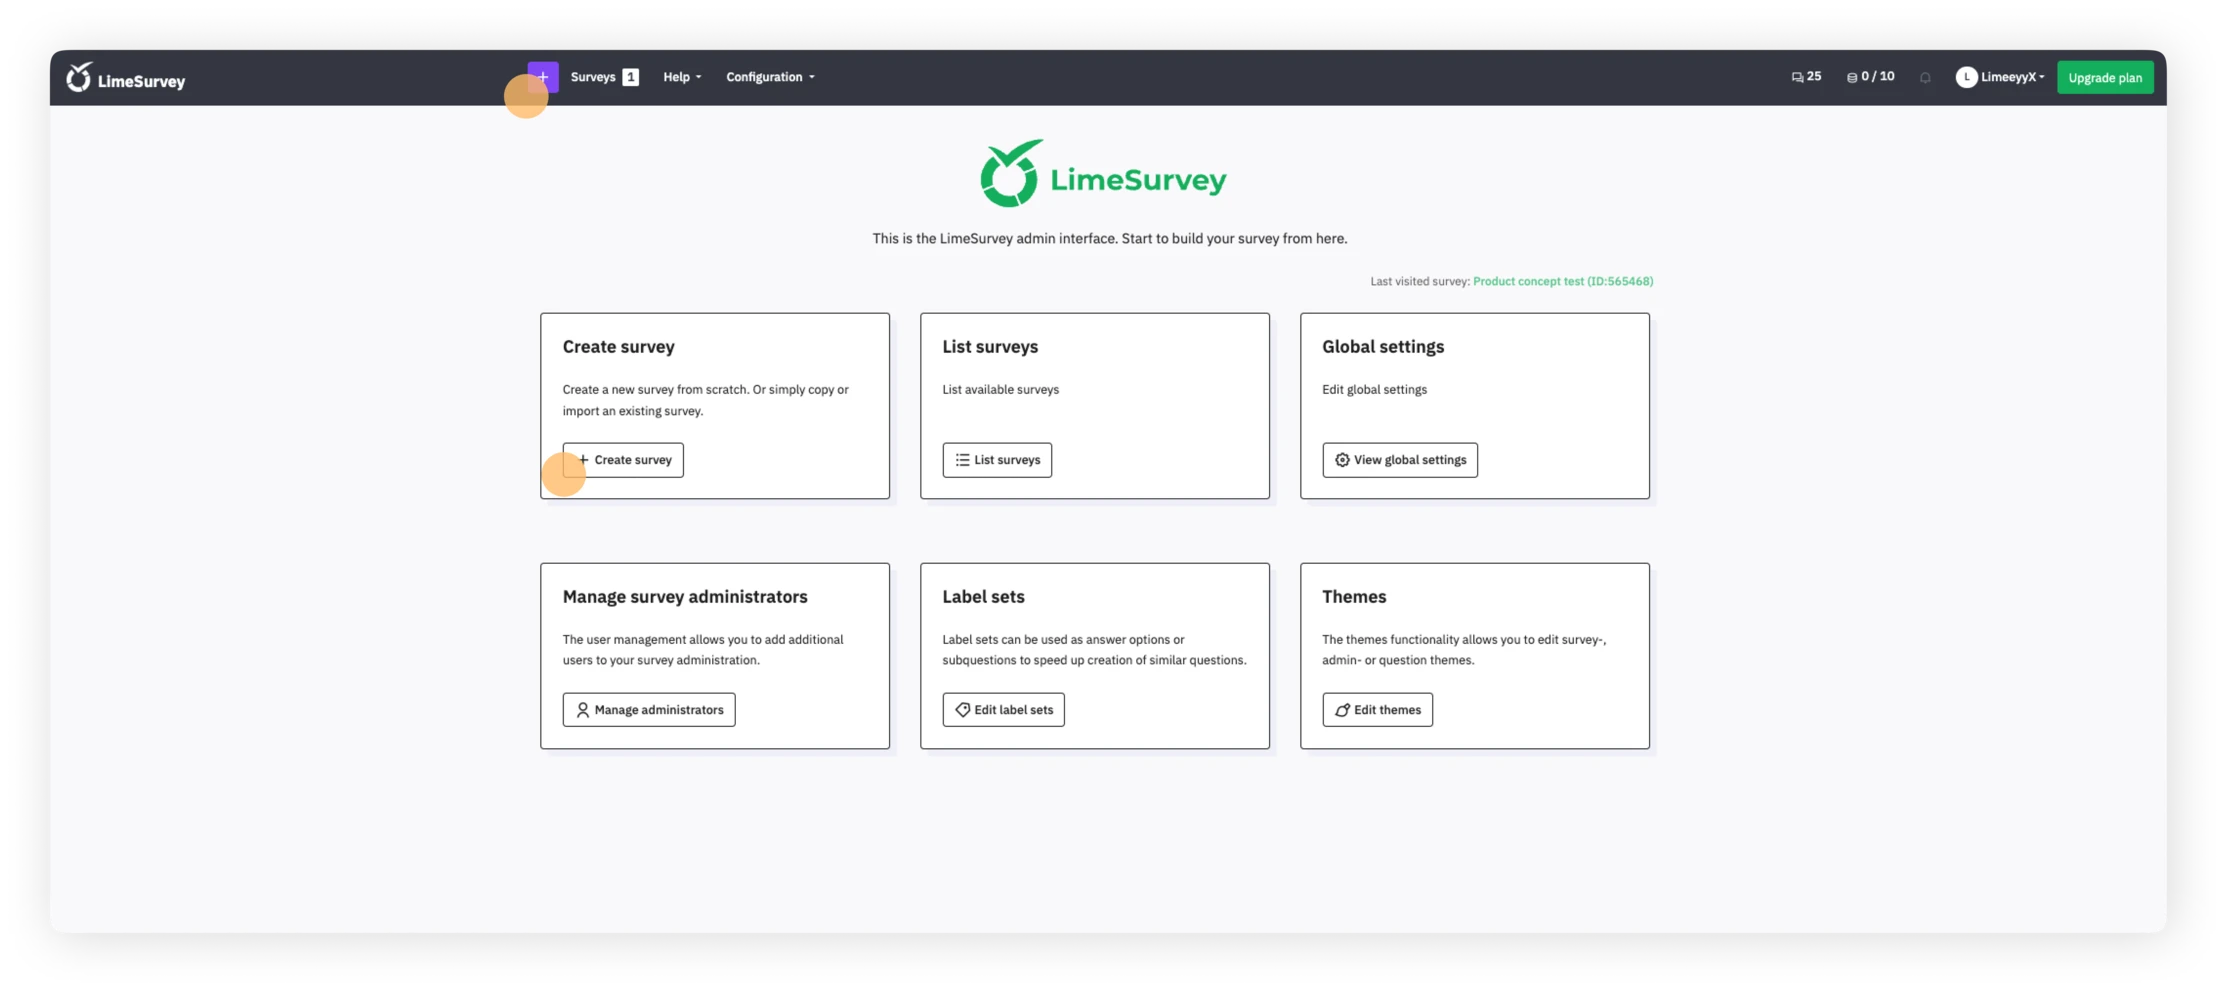Click the purple quick-create survey icon
This screenshot has height=990, width=2224.
click(544, 76)
